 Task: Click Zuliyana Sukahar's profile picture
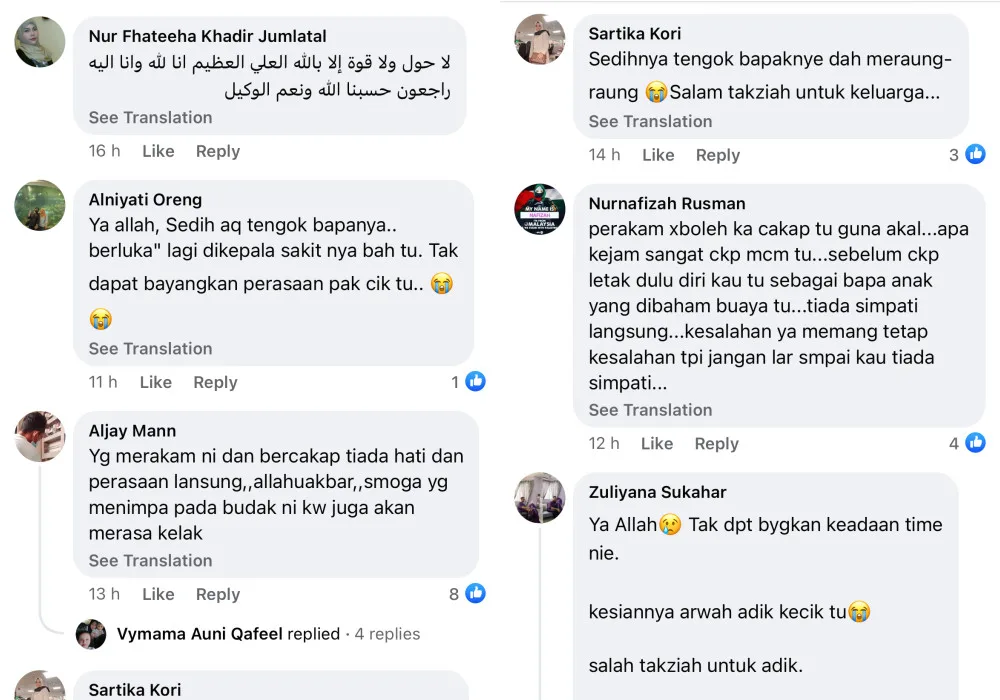coord(540,497)
